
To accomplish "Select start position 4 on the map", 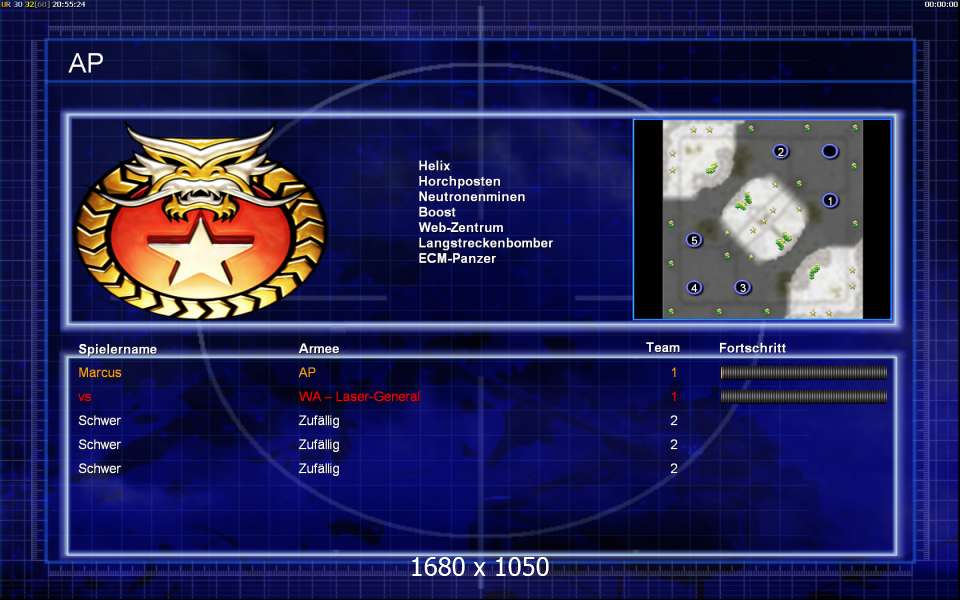I will click(694, 287).
